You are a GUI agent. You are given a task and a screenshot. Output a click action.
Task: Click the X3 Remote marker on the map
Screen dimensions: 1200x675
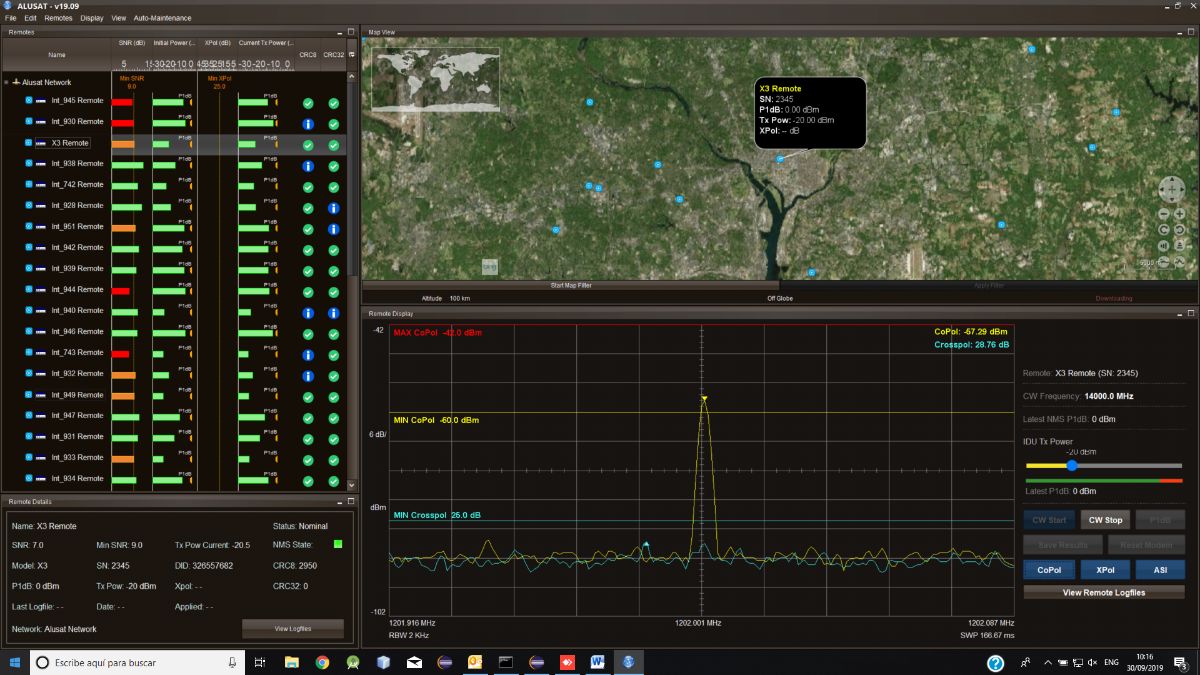point(780,159)
